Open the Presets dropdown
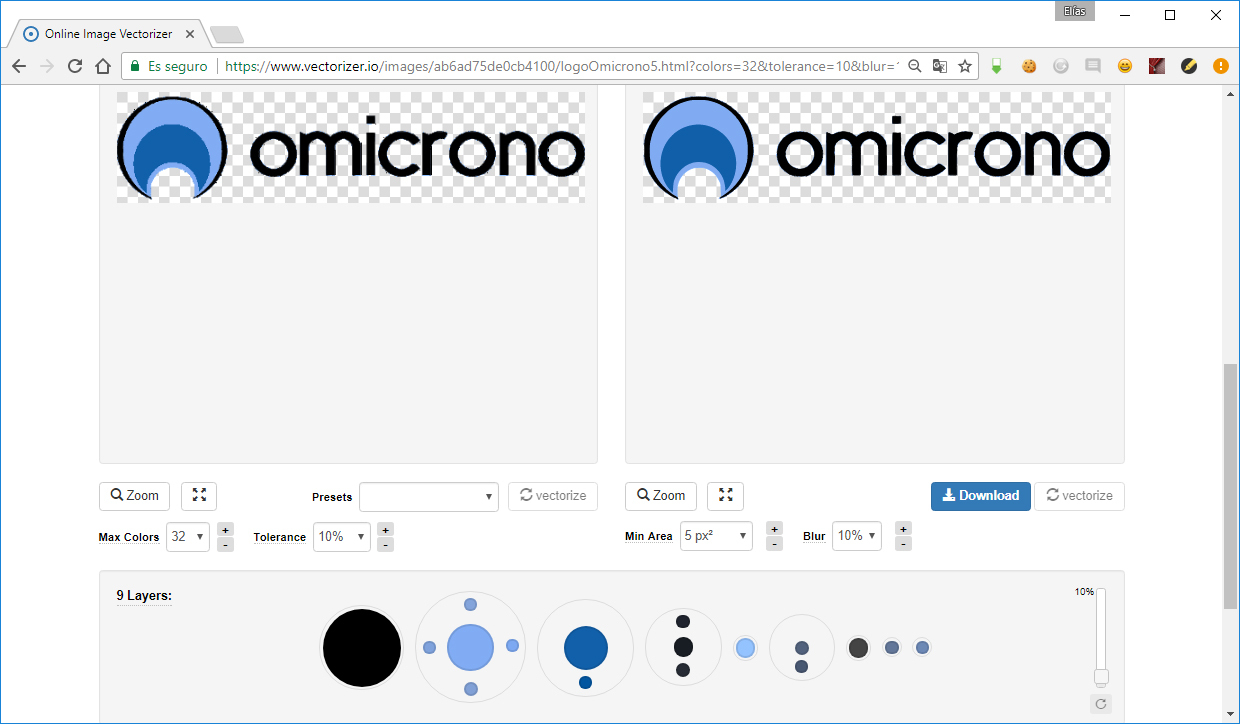1240x724 pixels. coord(429,497)
